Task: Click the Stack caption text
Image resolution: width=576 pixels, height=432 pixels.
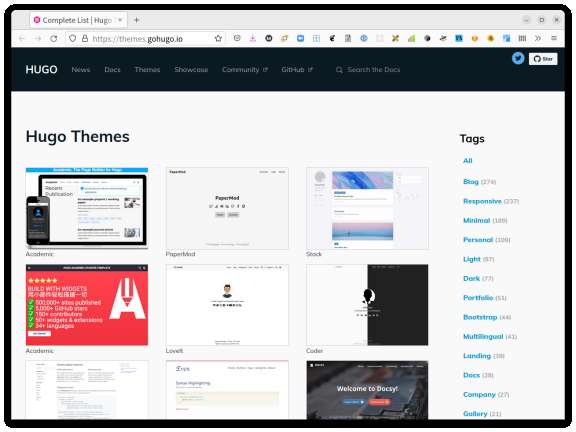Action: [314, 254]
